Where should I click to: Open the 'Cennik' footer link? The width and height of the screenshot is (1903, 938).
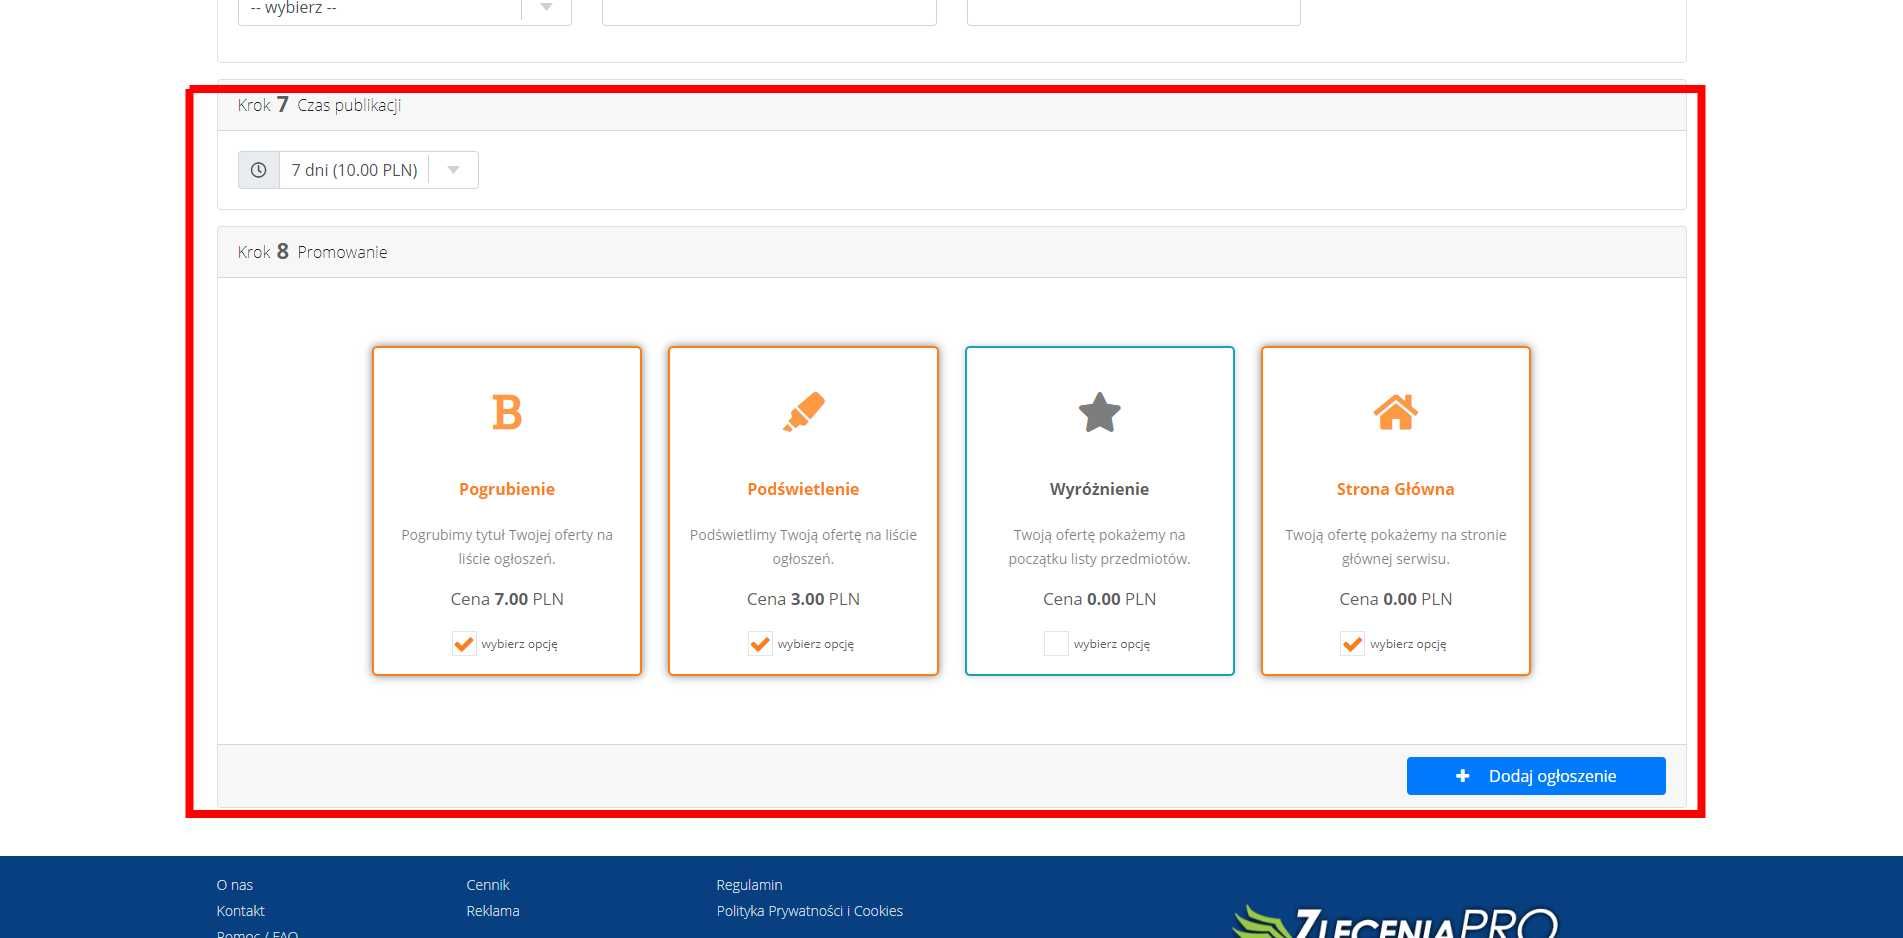click(x=488, y=885)
